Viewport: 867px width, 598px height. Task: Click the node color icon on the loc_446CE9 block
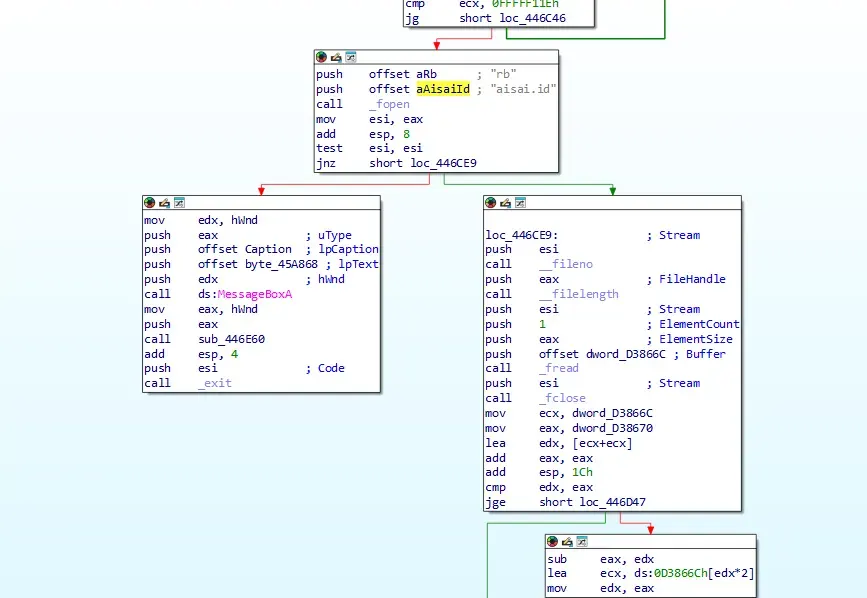coord(490,203)
